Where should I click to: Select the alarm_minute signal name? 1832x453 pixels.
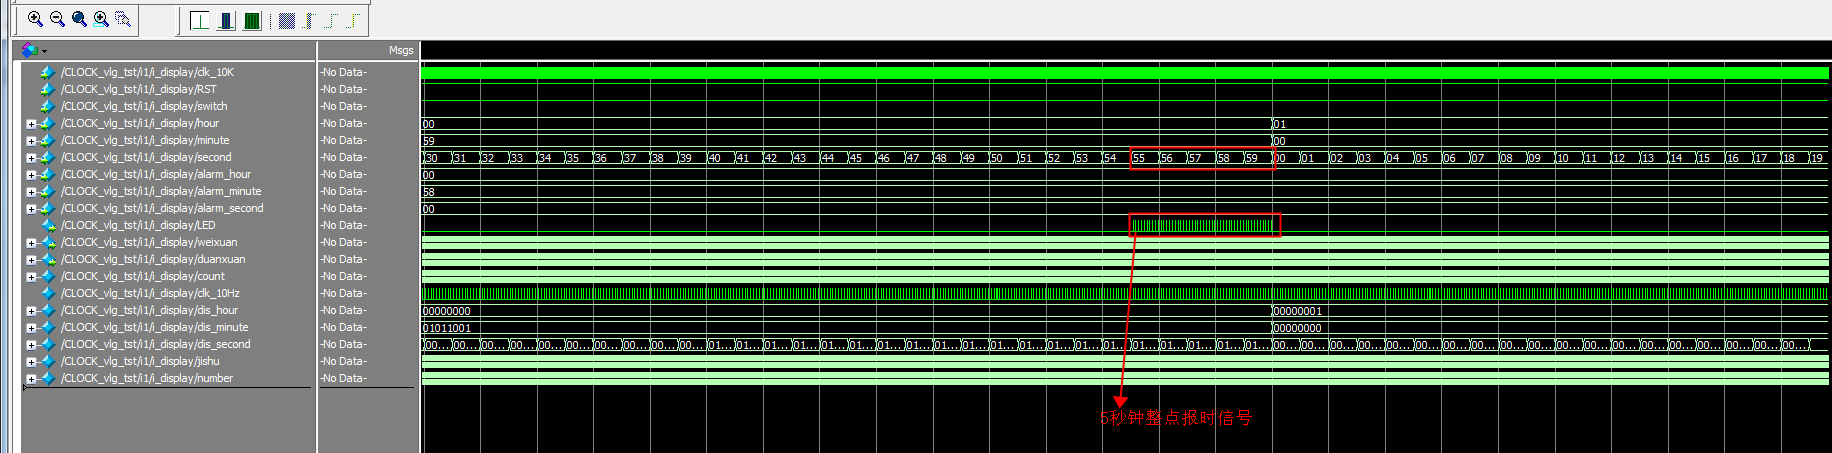coord(161,191)
